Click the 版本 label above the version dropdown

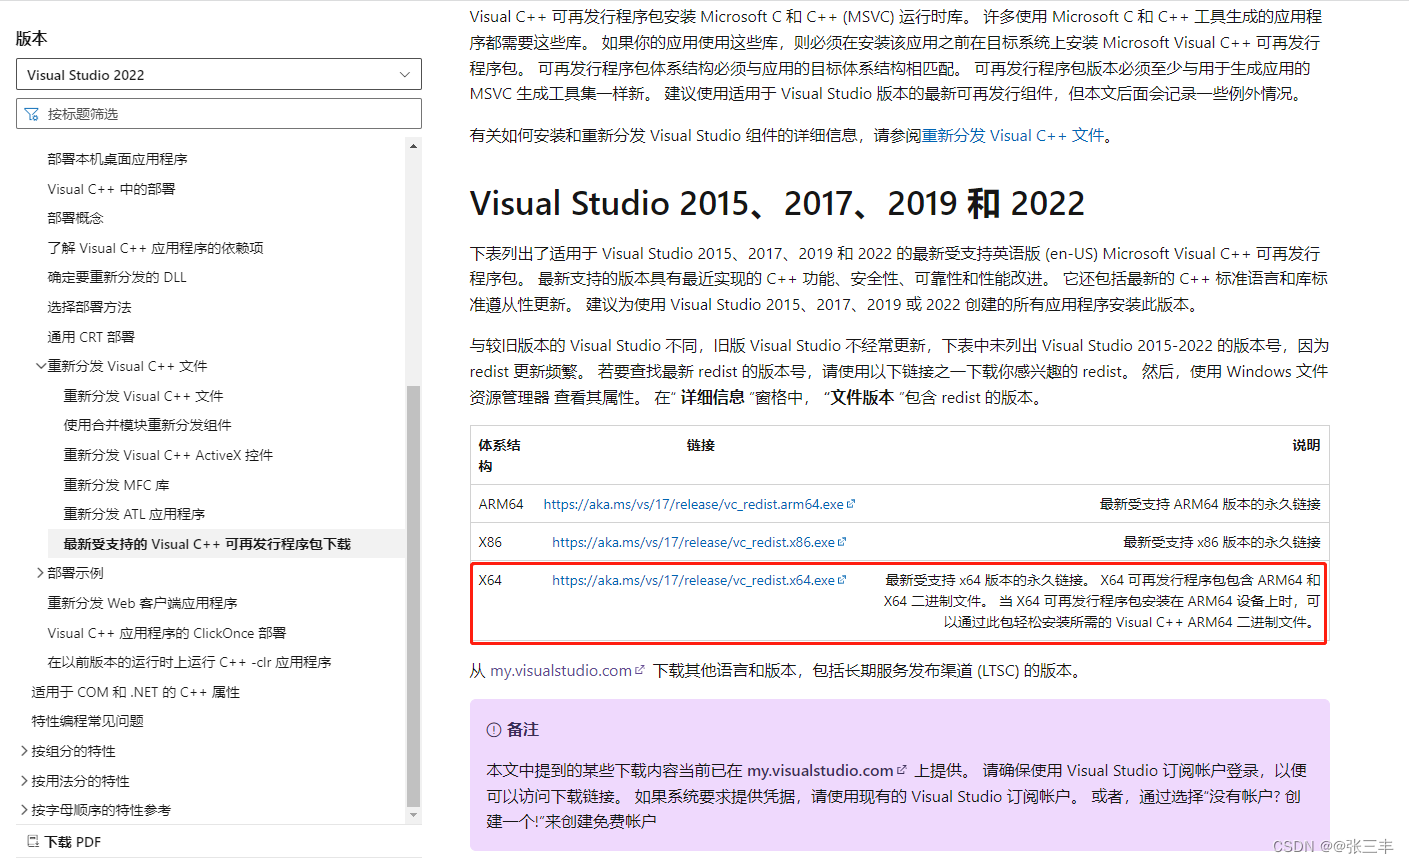click(31, 38)
